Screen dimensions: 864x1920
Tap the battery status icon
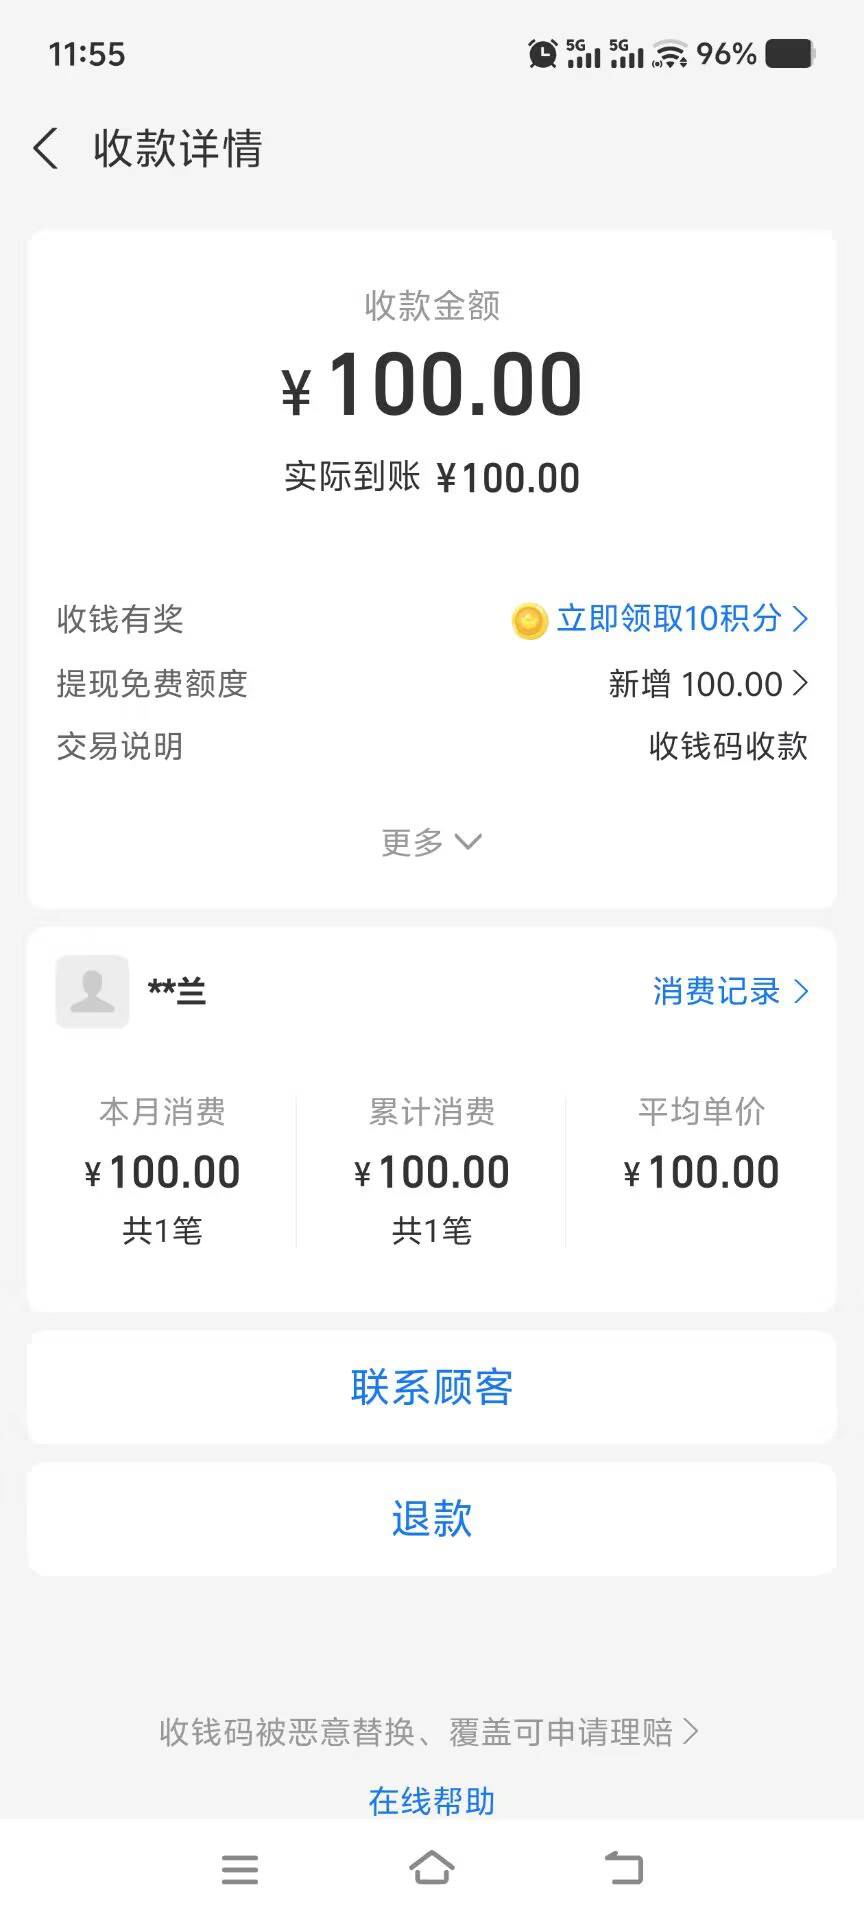point(790,54)
